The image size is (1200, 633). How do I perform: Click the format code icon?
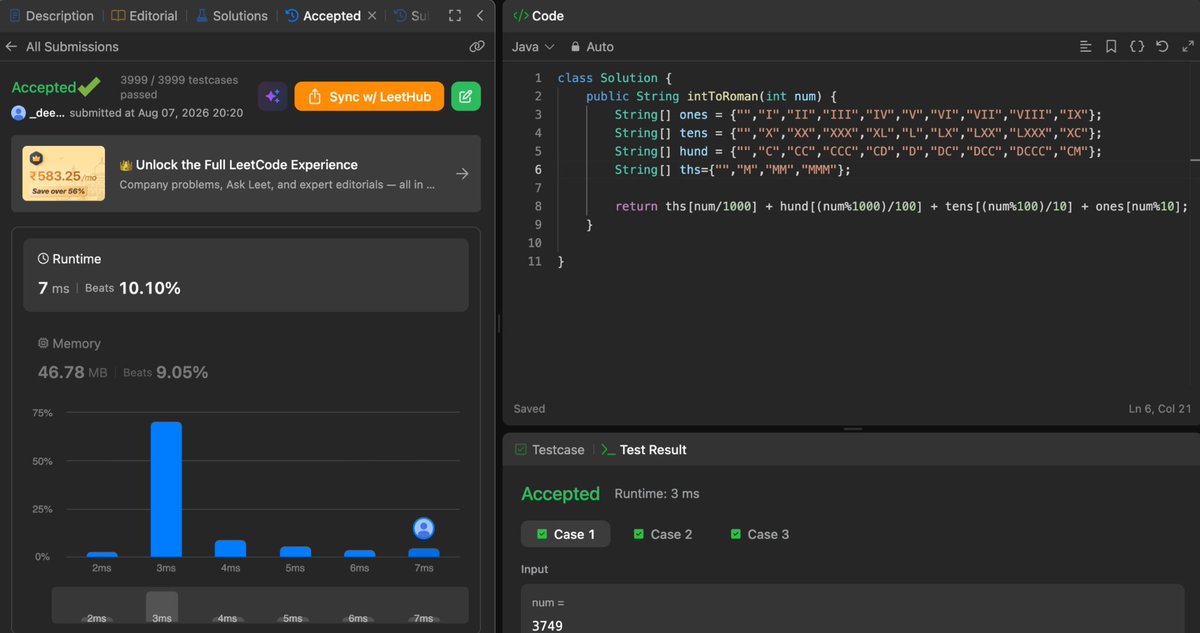coord(1086,46)
